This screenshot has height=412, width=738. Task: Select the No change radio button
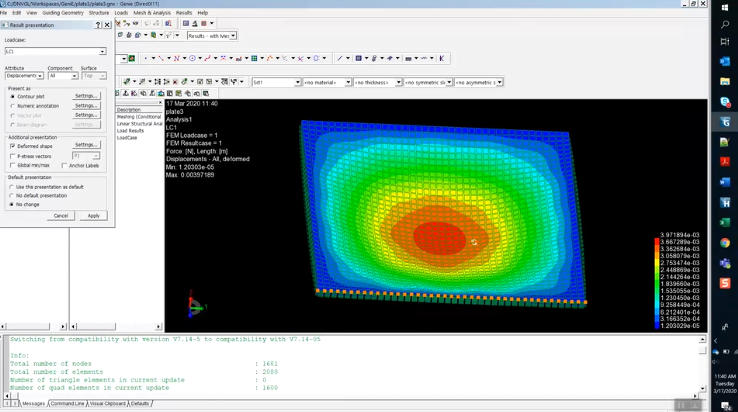(12, 204)
